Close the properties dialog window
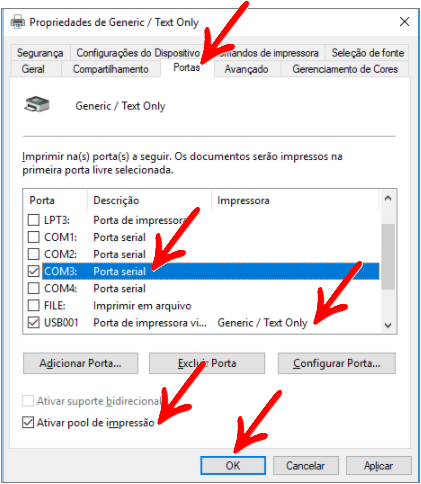The width and height of the screenshot is (421, 484). coord(404,22)
